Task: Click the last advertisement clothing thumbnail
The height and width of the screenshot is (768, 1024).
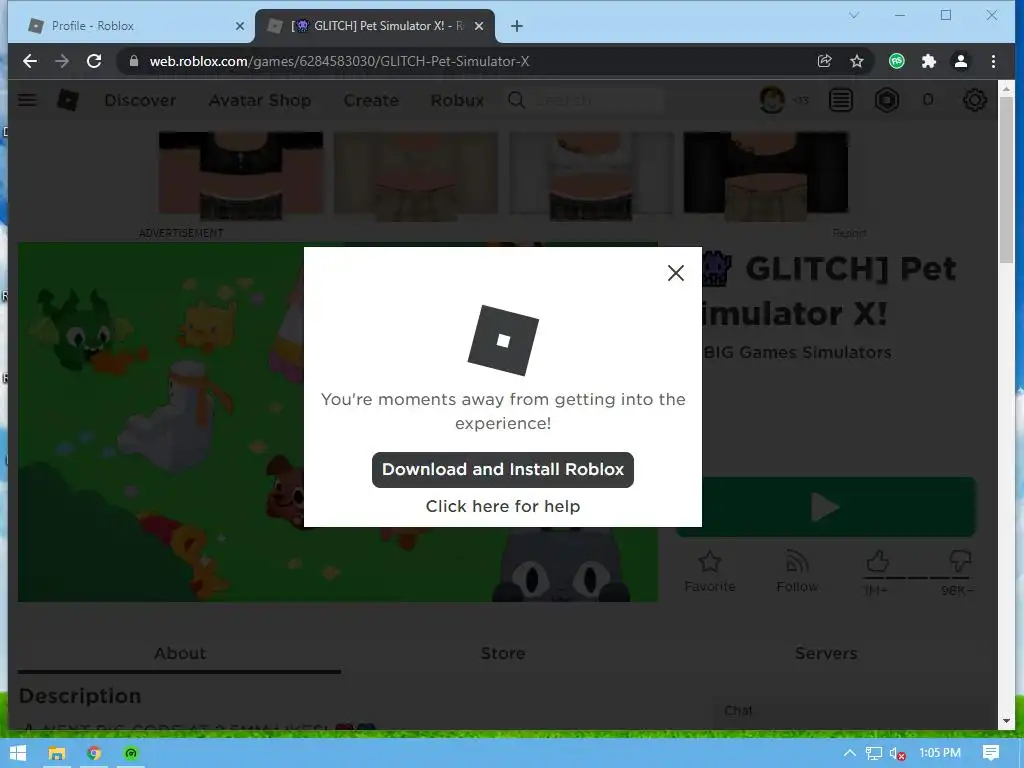Action: coord(766,174)
